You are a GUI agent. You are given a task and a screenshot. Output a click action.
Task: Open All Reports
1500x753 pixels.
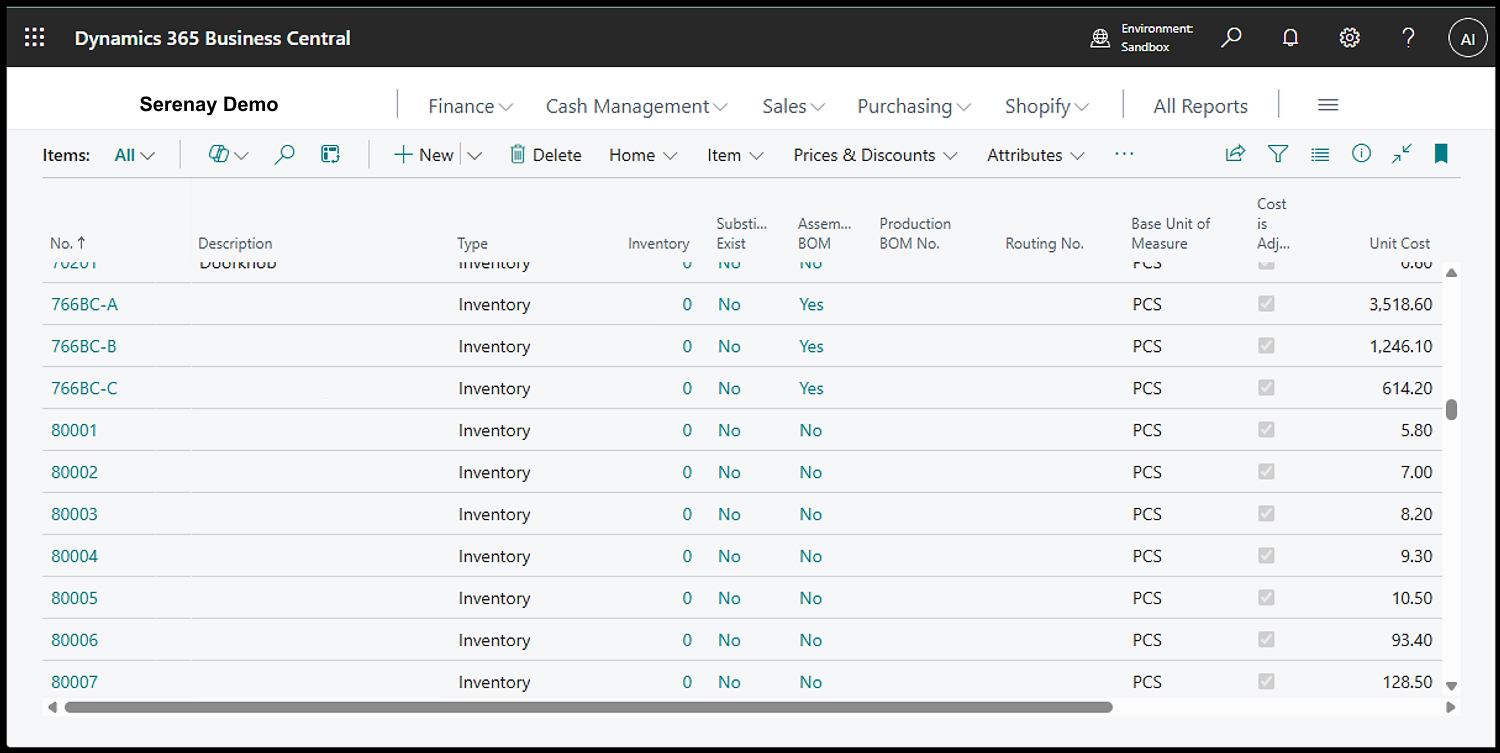point(1200,106)
